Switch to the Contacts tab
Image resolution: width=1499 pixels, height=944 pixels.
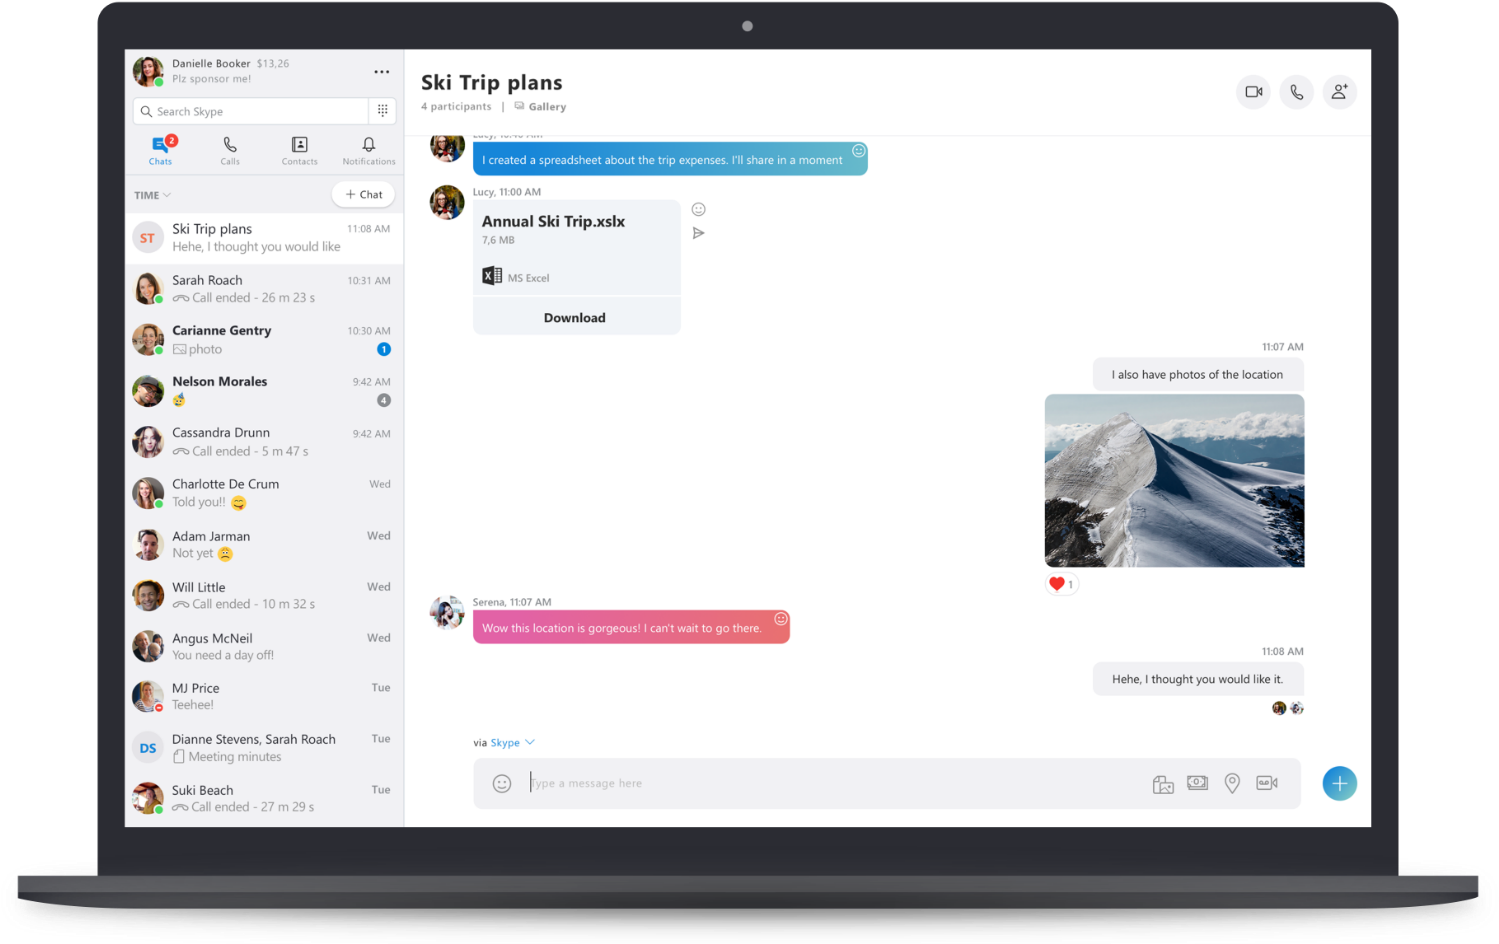[x=299, y=150]
